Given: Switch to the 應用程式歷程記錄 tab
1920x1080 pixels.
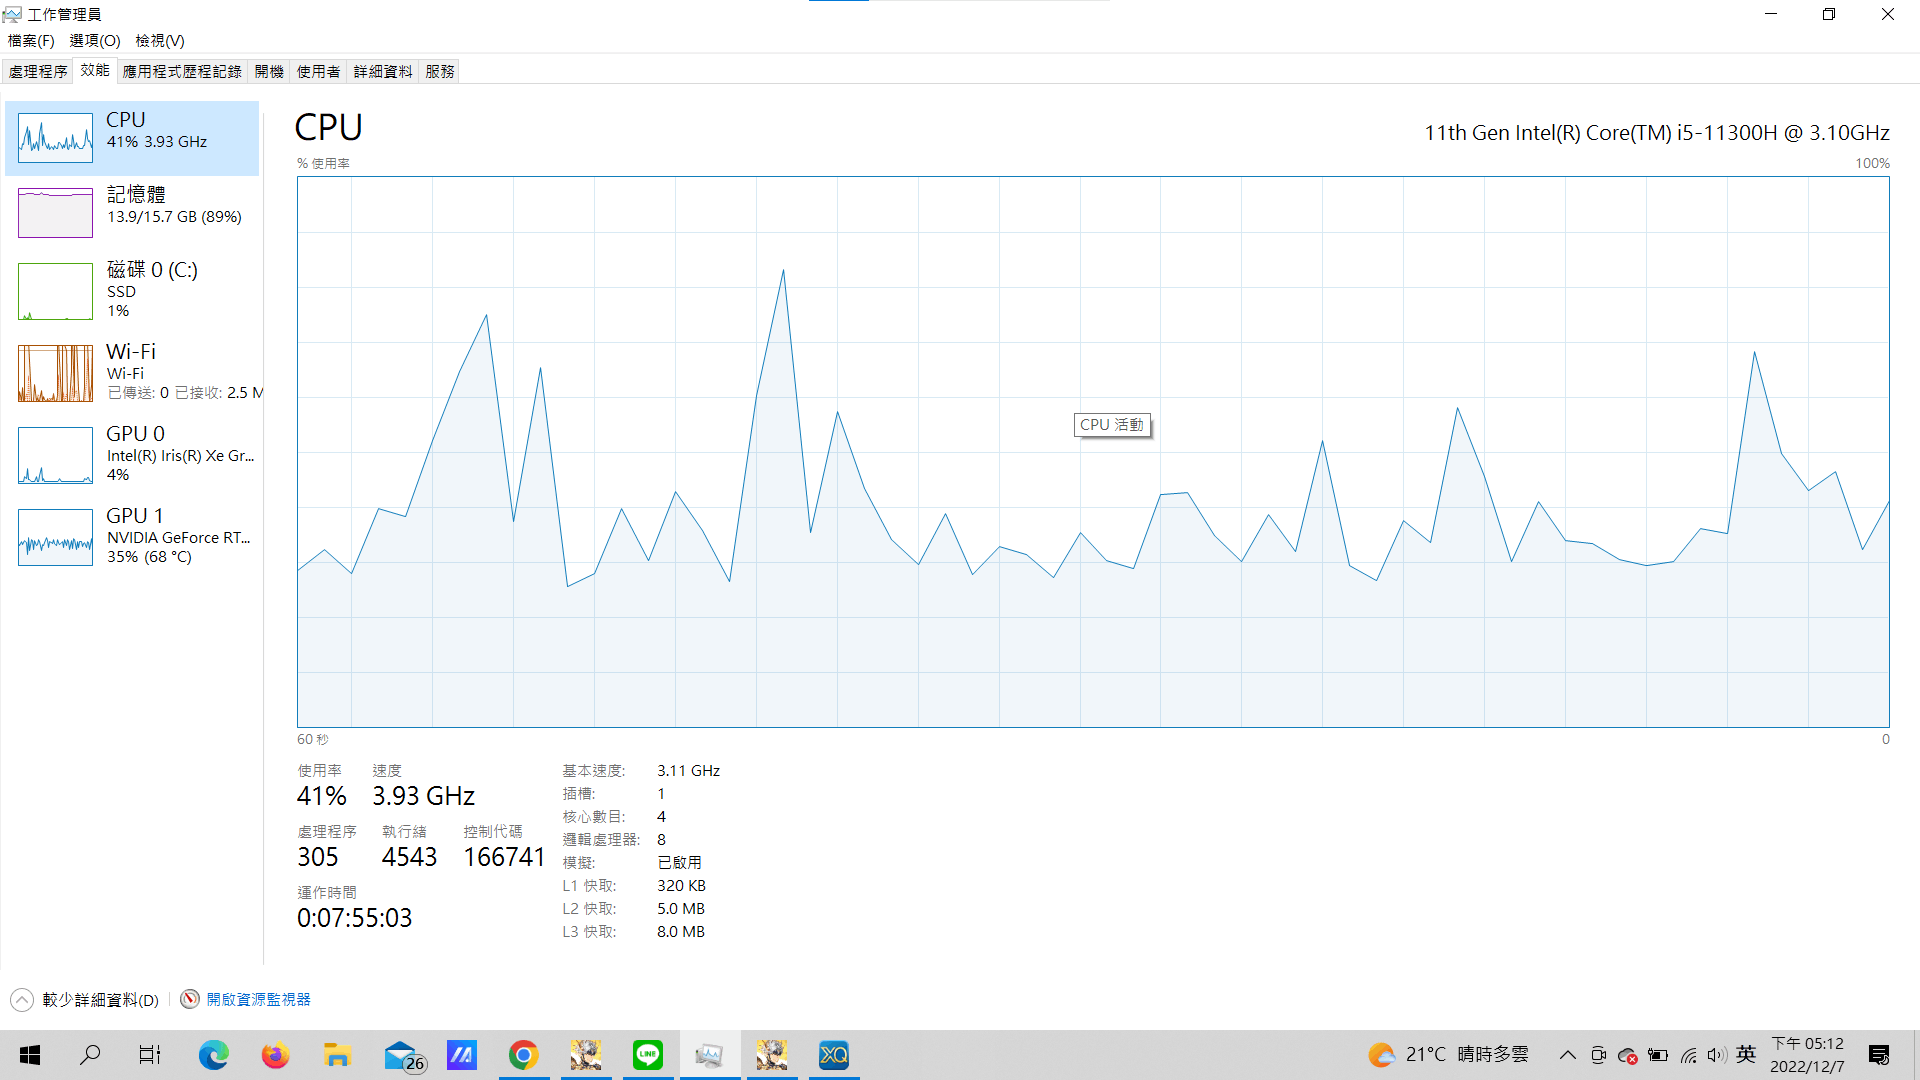Looking at the screenshot, I should [x=182, y=72].
